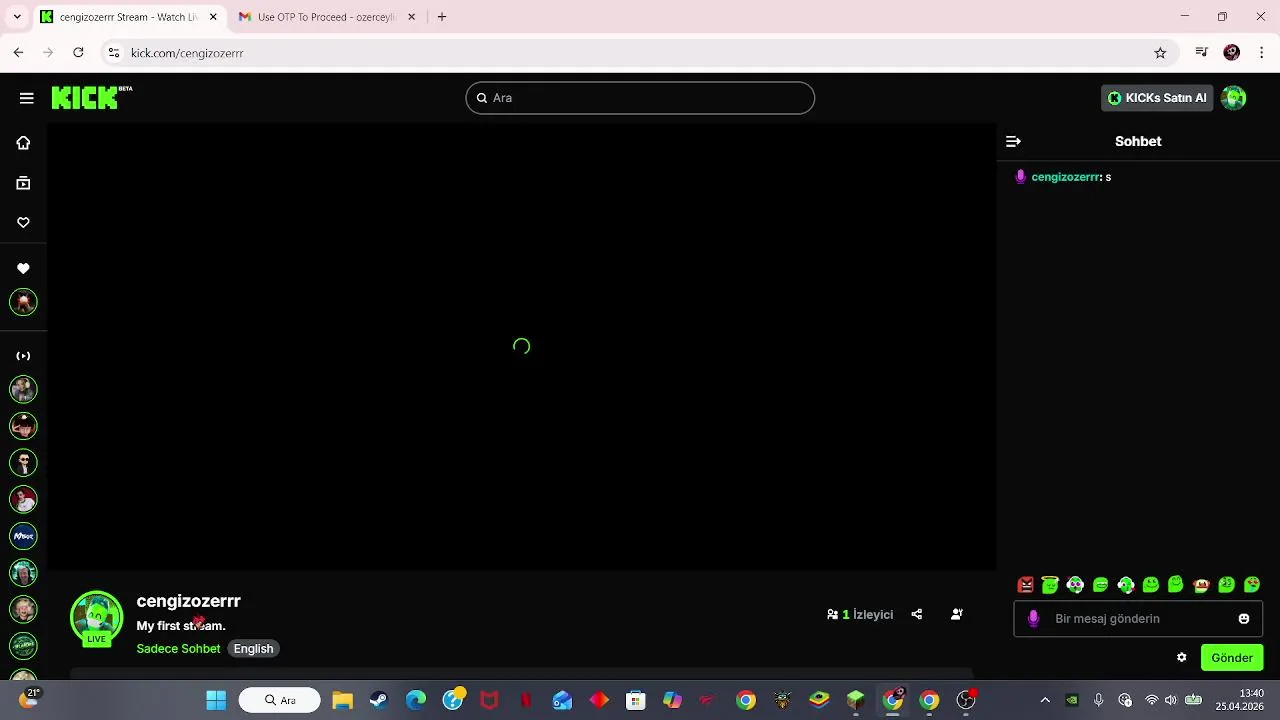
Task: Click 'KICKs Satın Al' button
Action: pos(1157,98)
